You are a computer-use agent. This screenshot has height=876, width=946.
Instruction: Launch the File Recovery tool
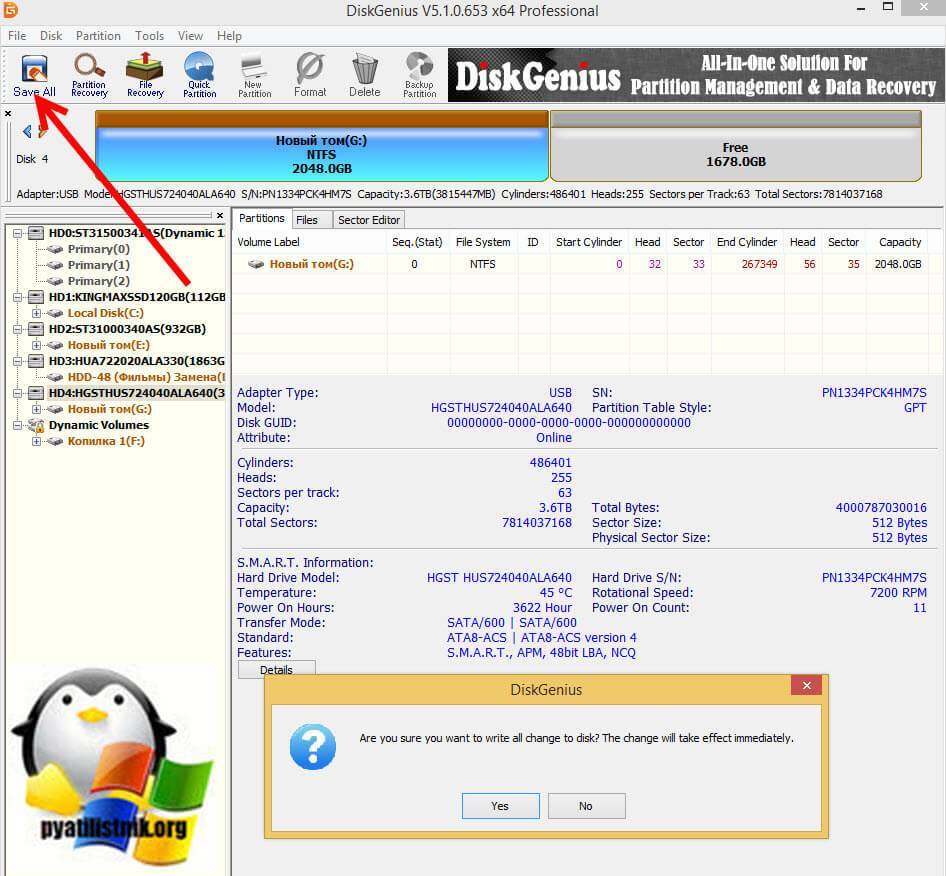(x=145, y=75)
